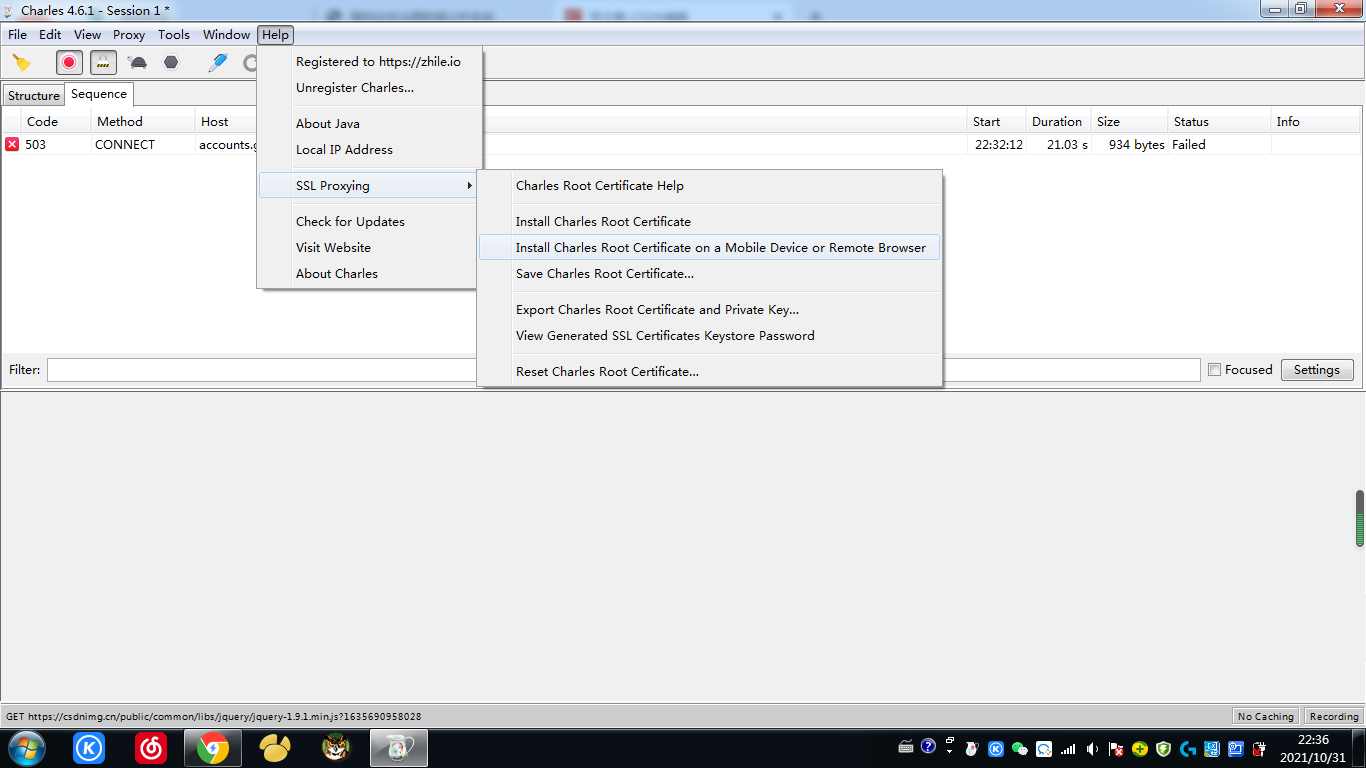Open the volume speaker tray icon
The image size is (1366, 768).
[x=1092, y=748]
